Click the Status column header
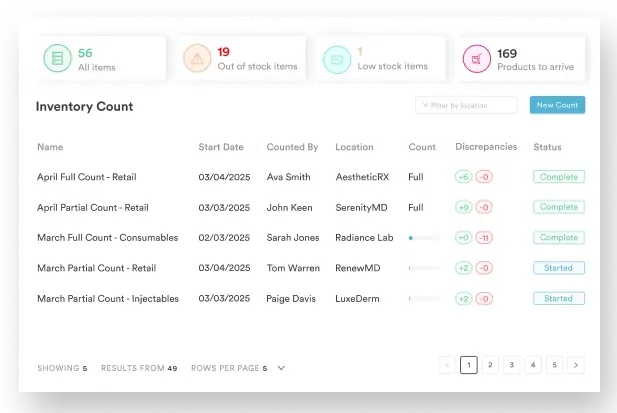The width and height of the screenshot is (617, 413). coord(547,147)
